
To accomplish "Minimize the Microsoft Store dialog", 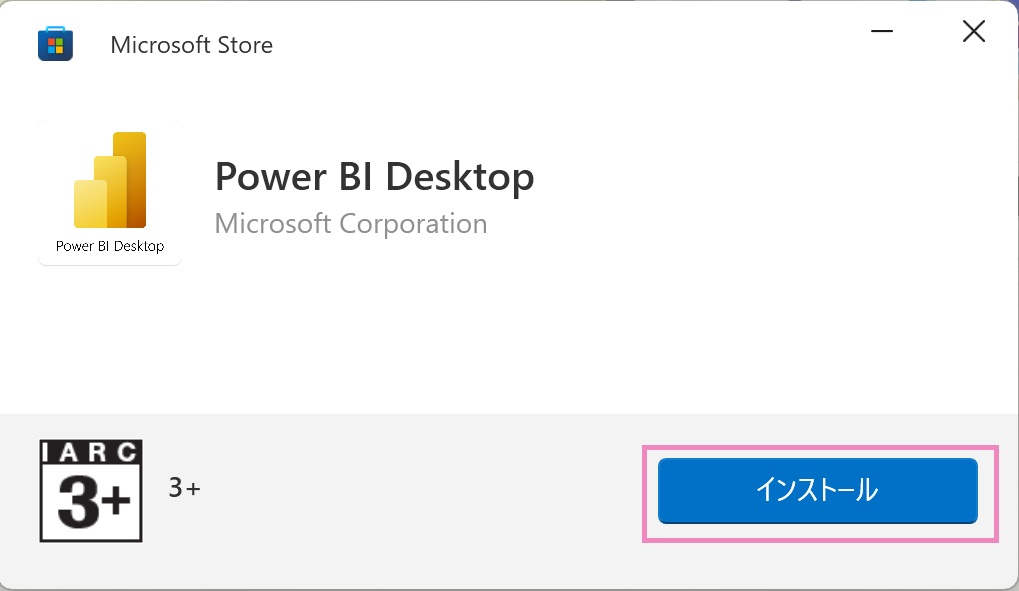I will click(882, 32).
